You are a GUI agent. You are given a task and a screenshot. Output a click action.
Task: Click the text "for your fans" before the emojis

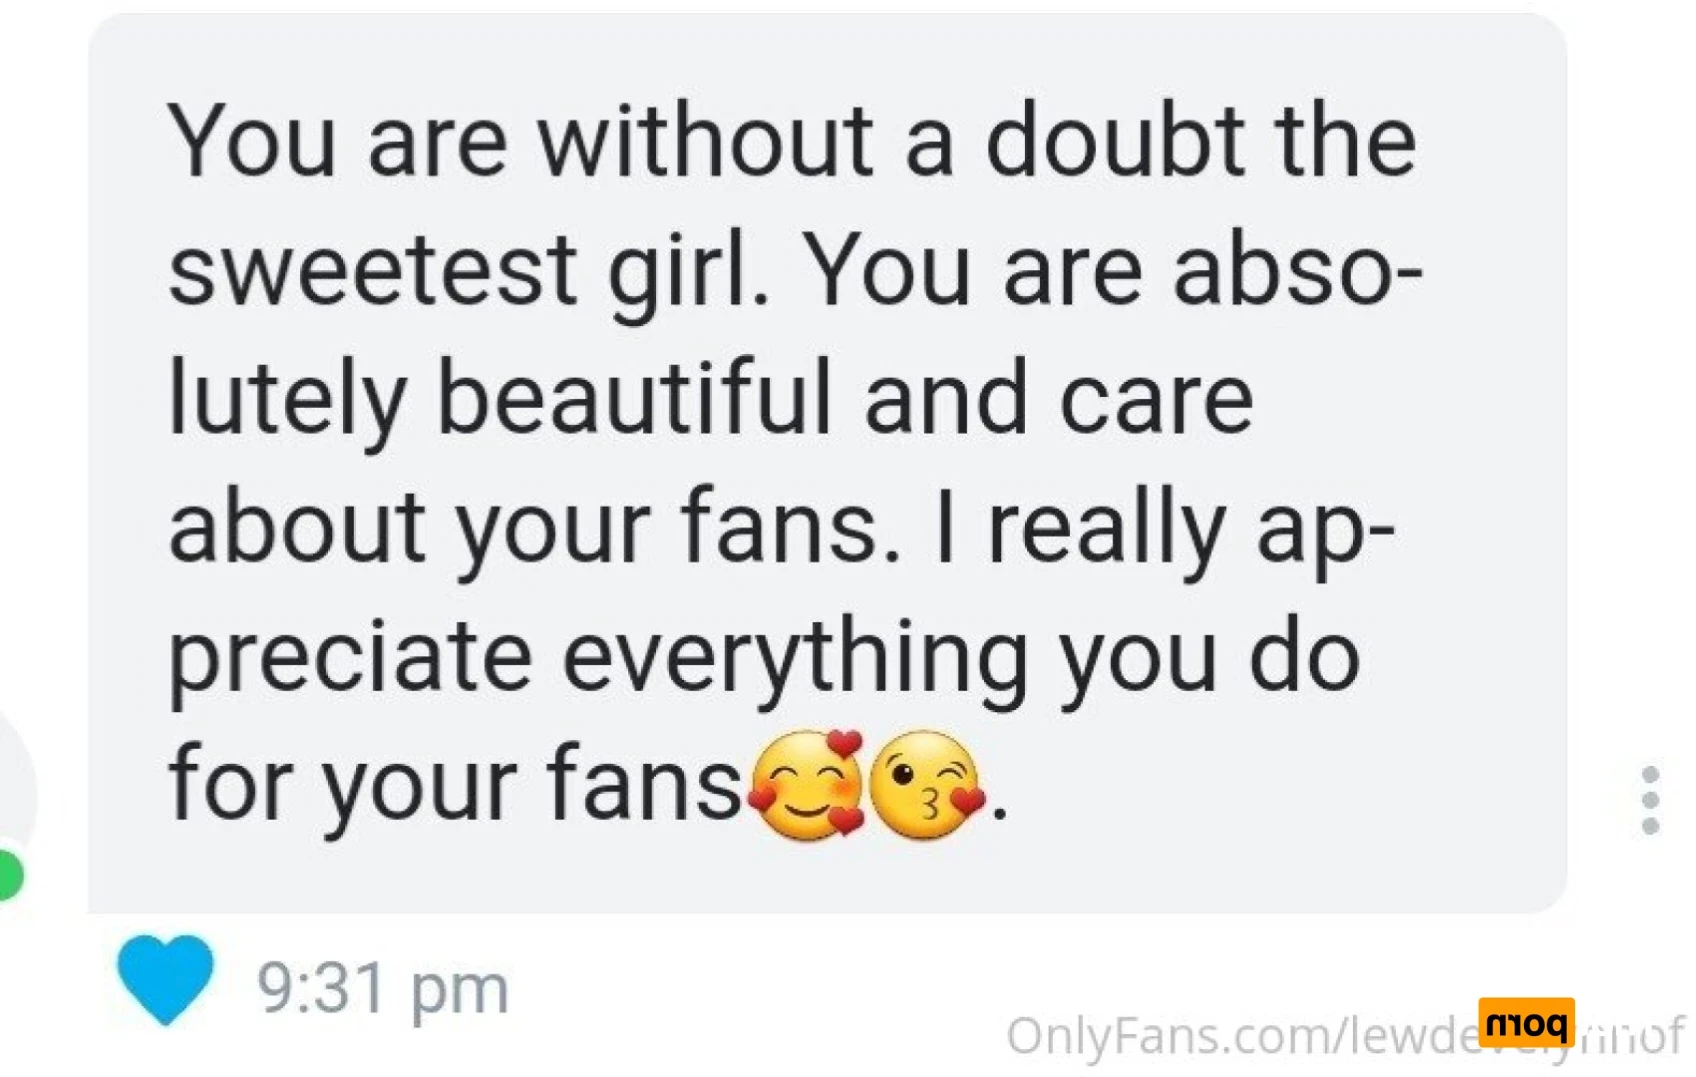(x=455, y=785)
